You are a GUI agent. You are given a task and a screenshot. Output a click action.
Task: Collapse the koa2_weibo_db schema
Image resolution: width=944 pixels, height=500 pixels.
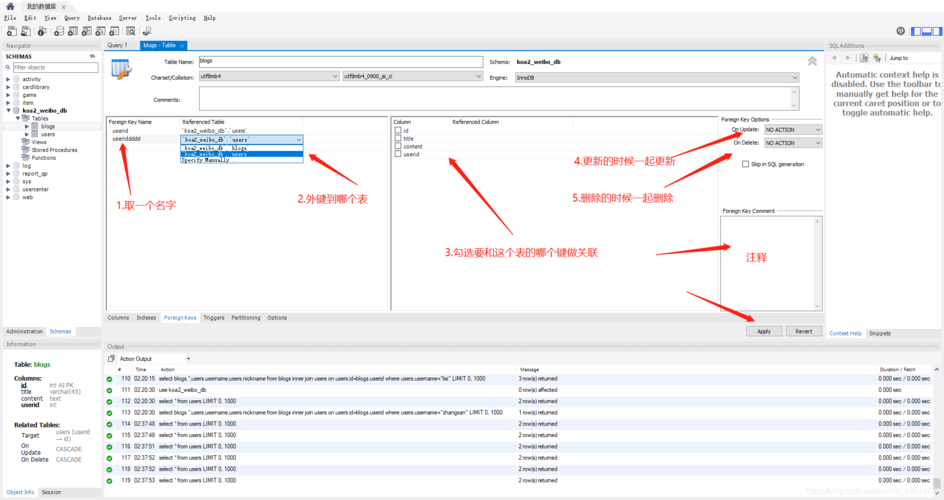(x=8, y=111)
